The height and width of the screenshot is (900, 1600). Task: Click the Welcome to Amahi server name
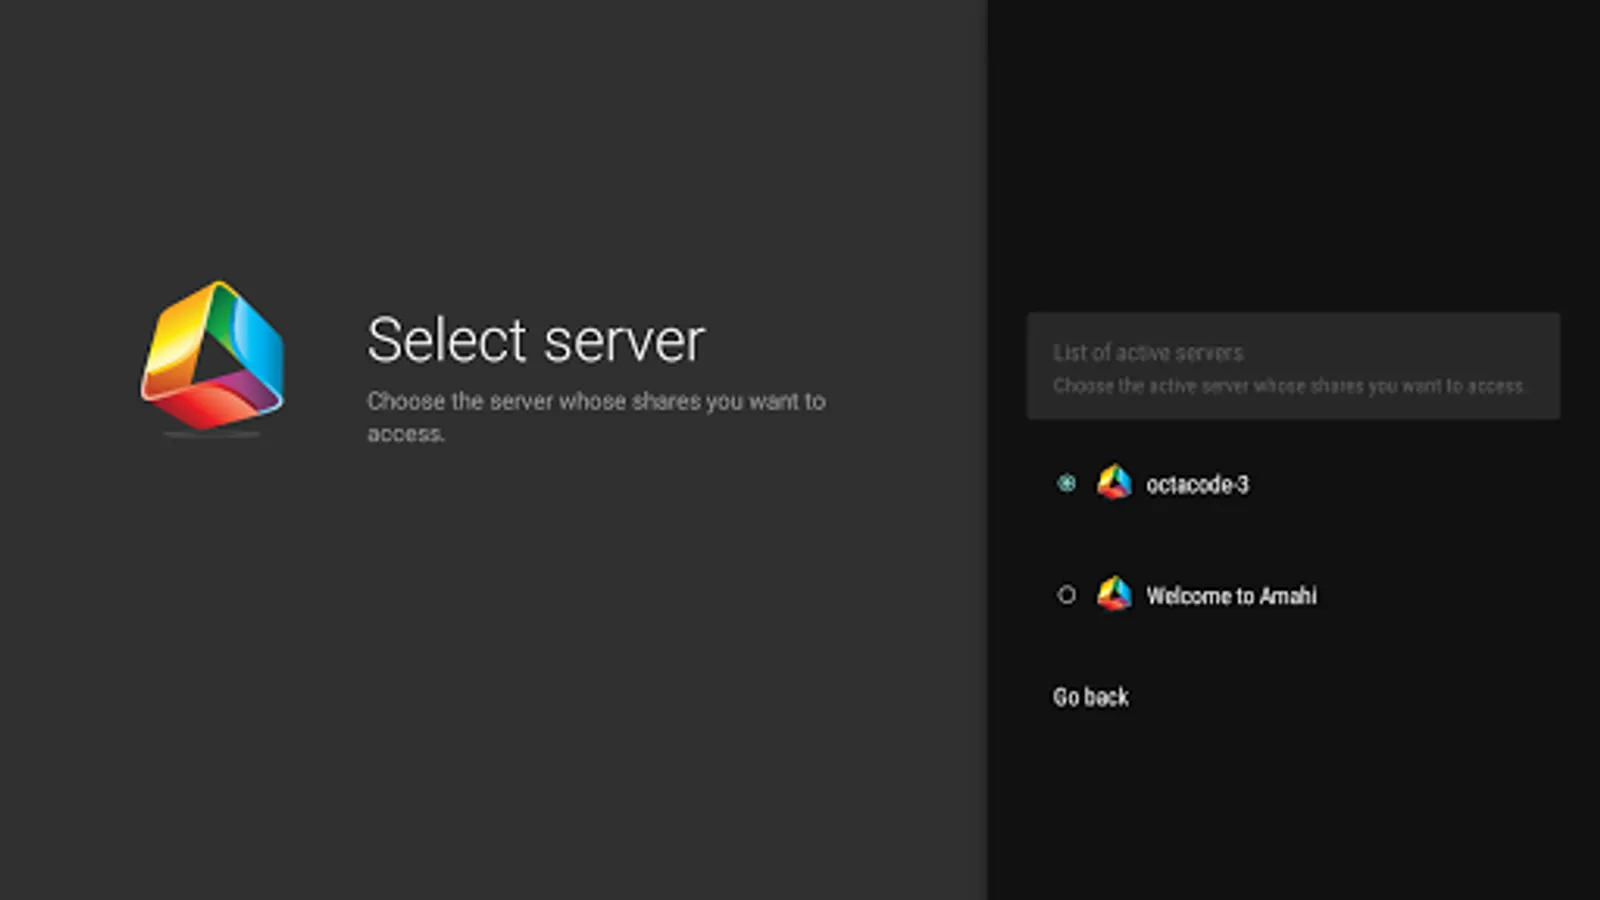tap(1231, 596)
